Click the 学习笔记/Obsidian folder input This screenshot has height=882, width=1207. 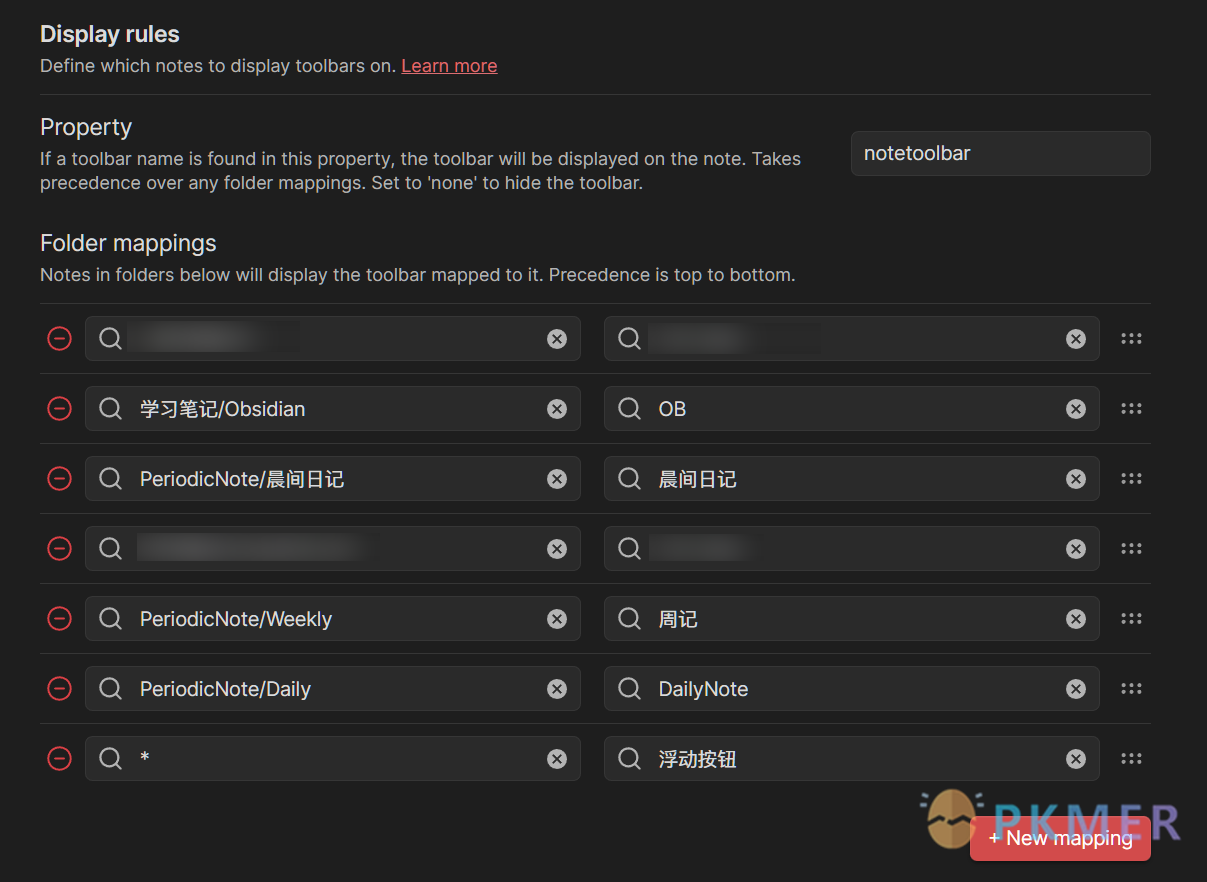click(x=330, y=409)
